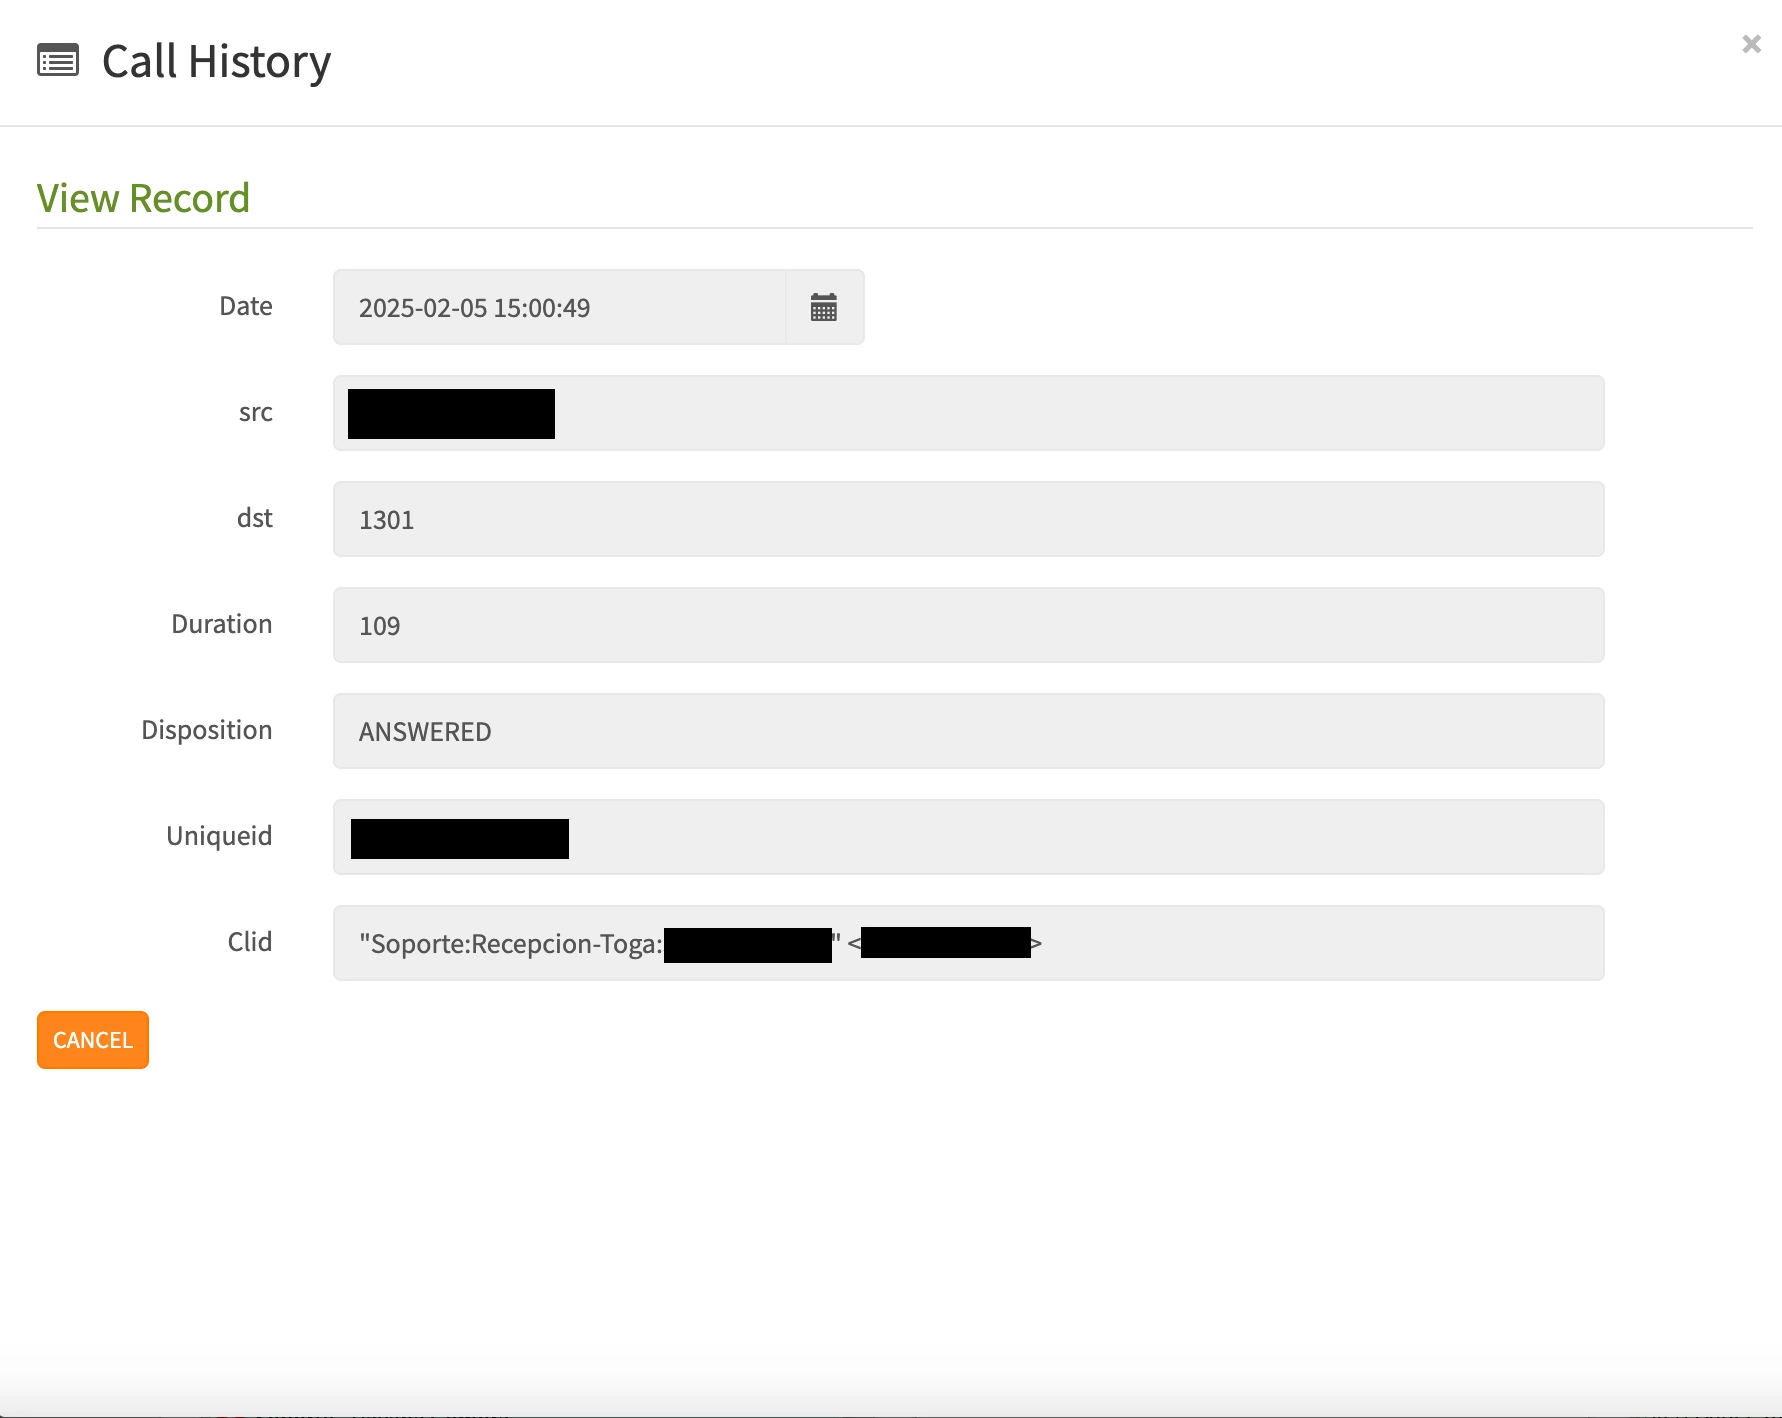Click the src label
The image size is (1782, 1418).
(256, 412)
